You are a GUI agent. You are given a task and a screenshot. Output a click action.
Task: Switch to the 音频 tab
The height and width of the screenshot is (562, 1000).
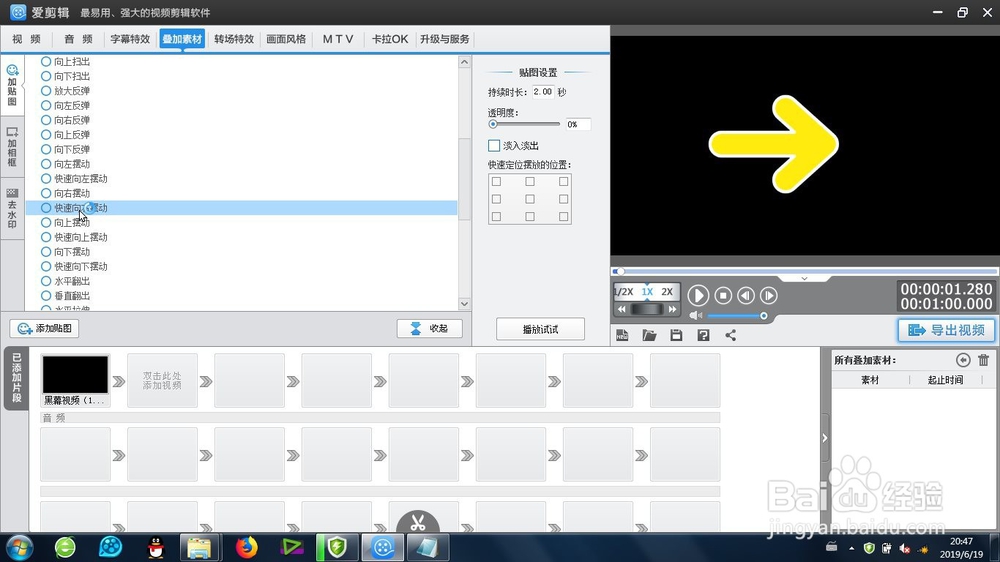click(78, 39)
